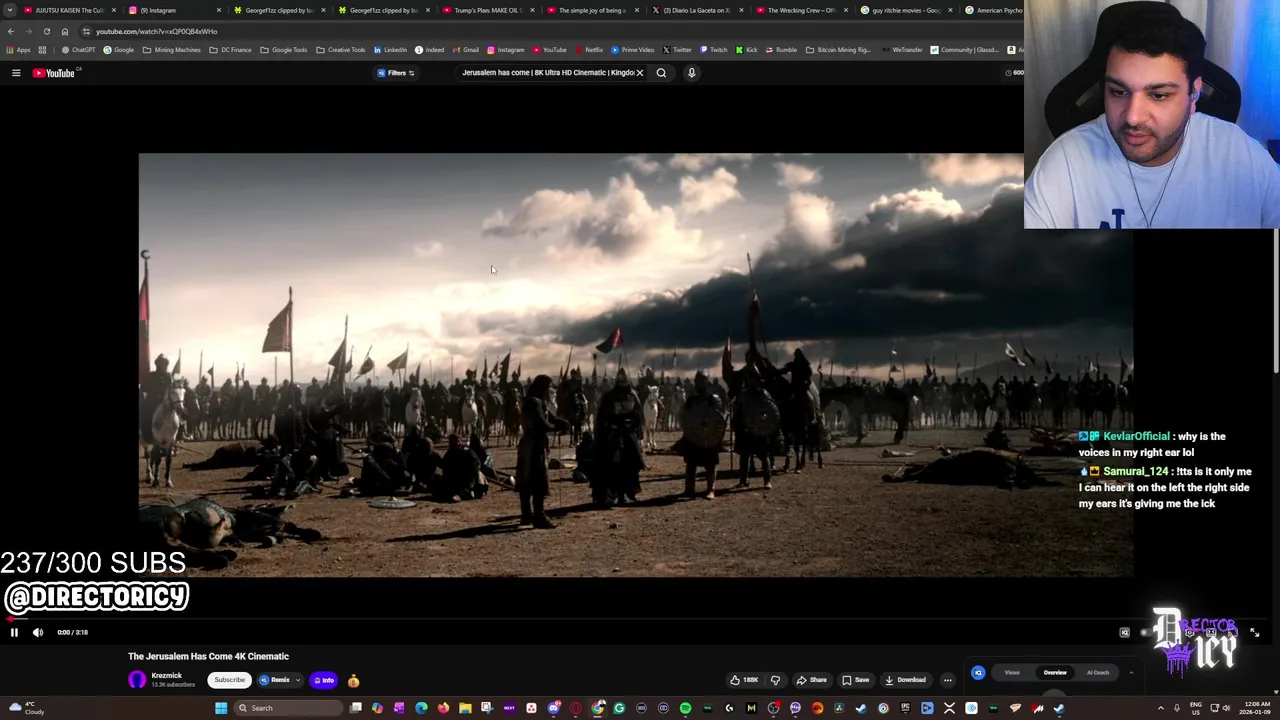The height and width of the screenshot is (720, 1280).
Task: Click the YouTube search magnifier button
Action: (661, 73)
